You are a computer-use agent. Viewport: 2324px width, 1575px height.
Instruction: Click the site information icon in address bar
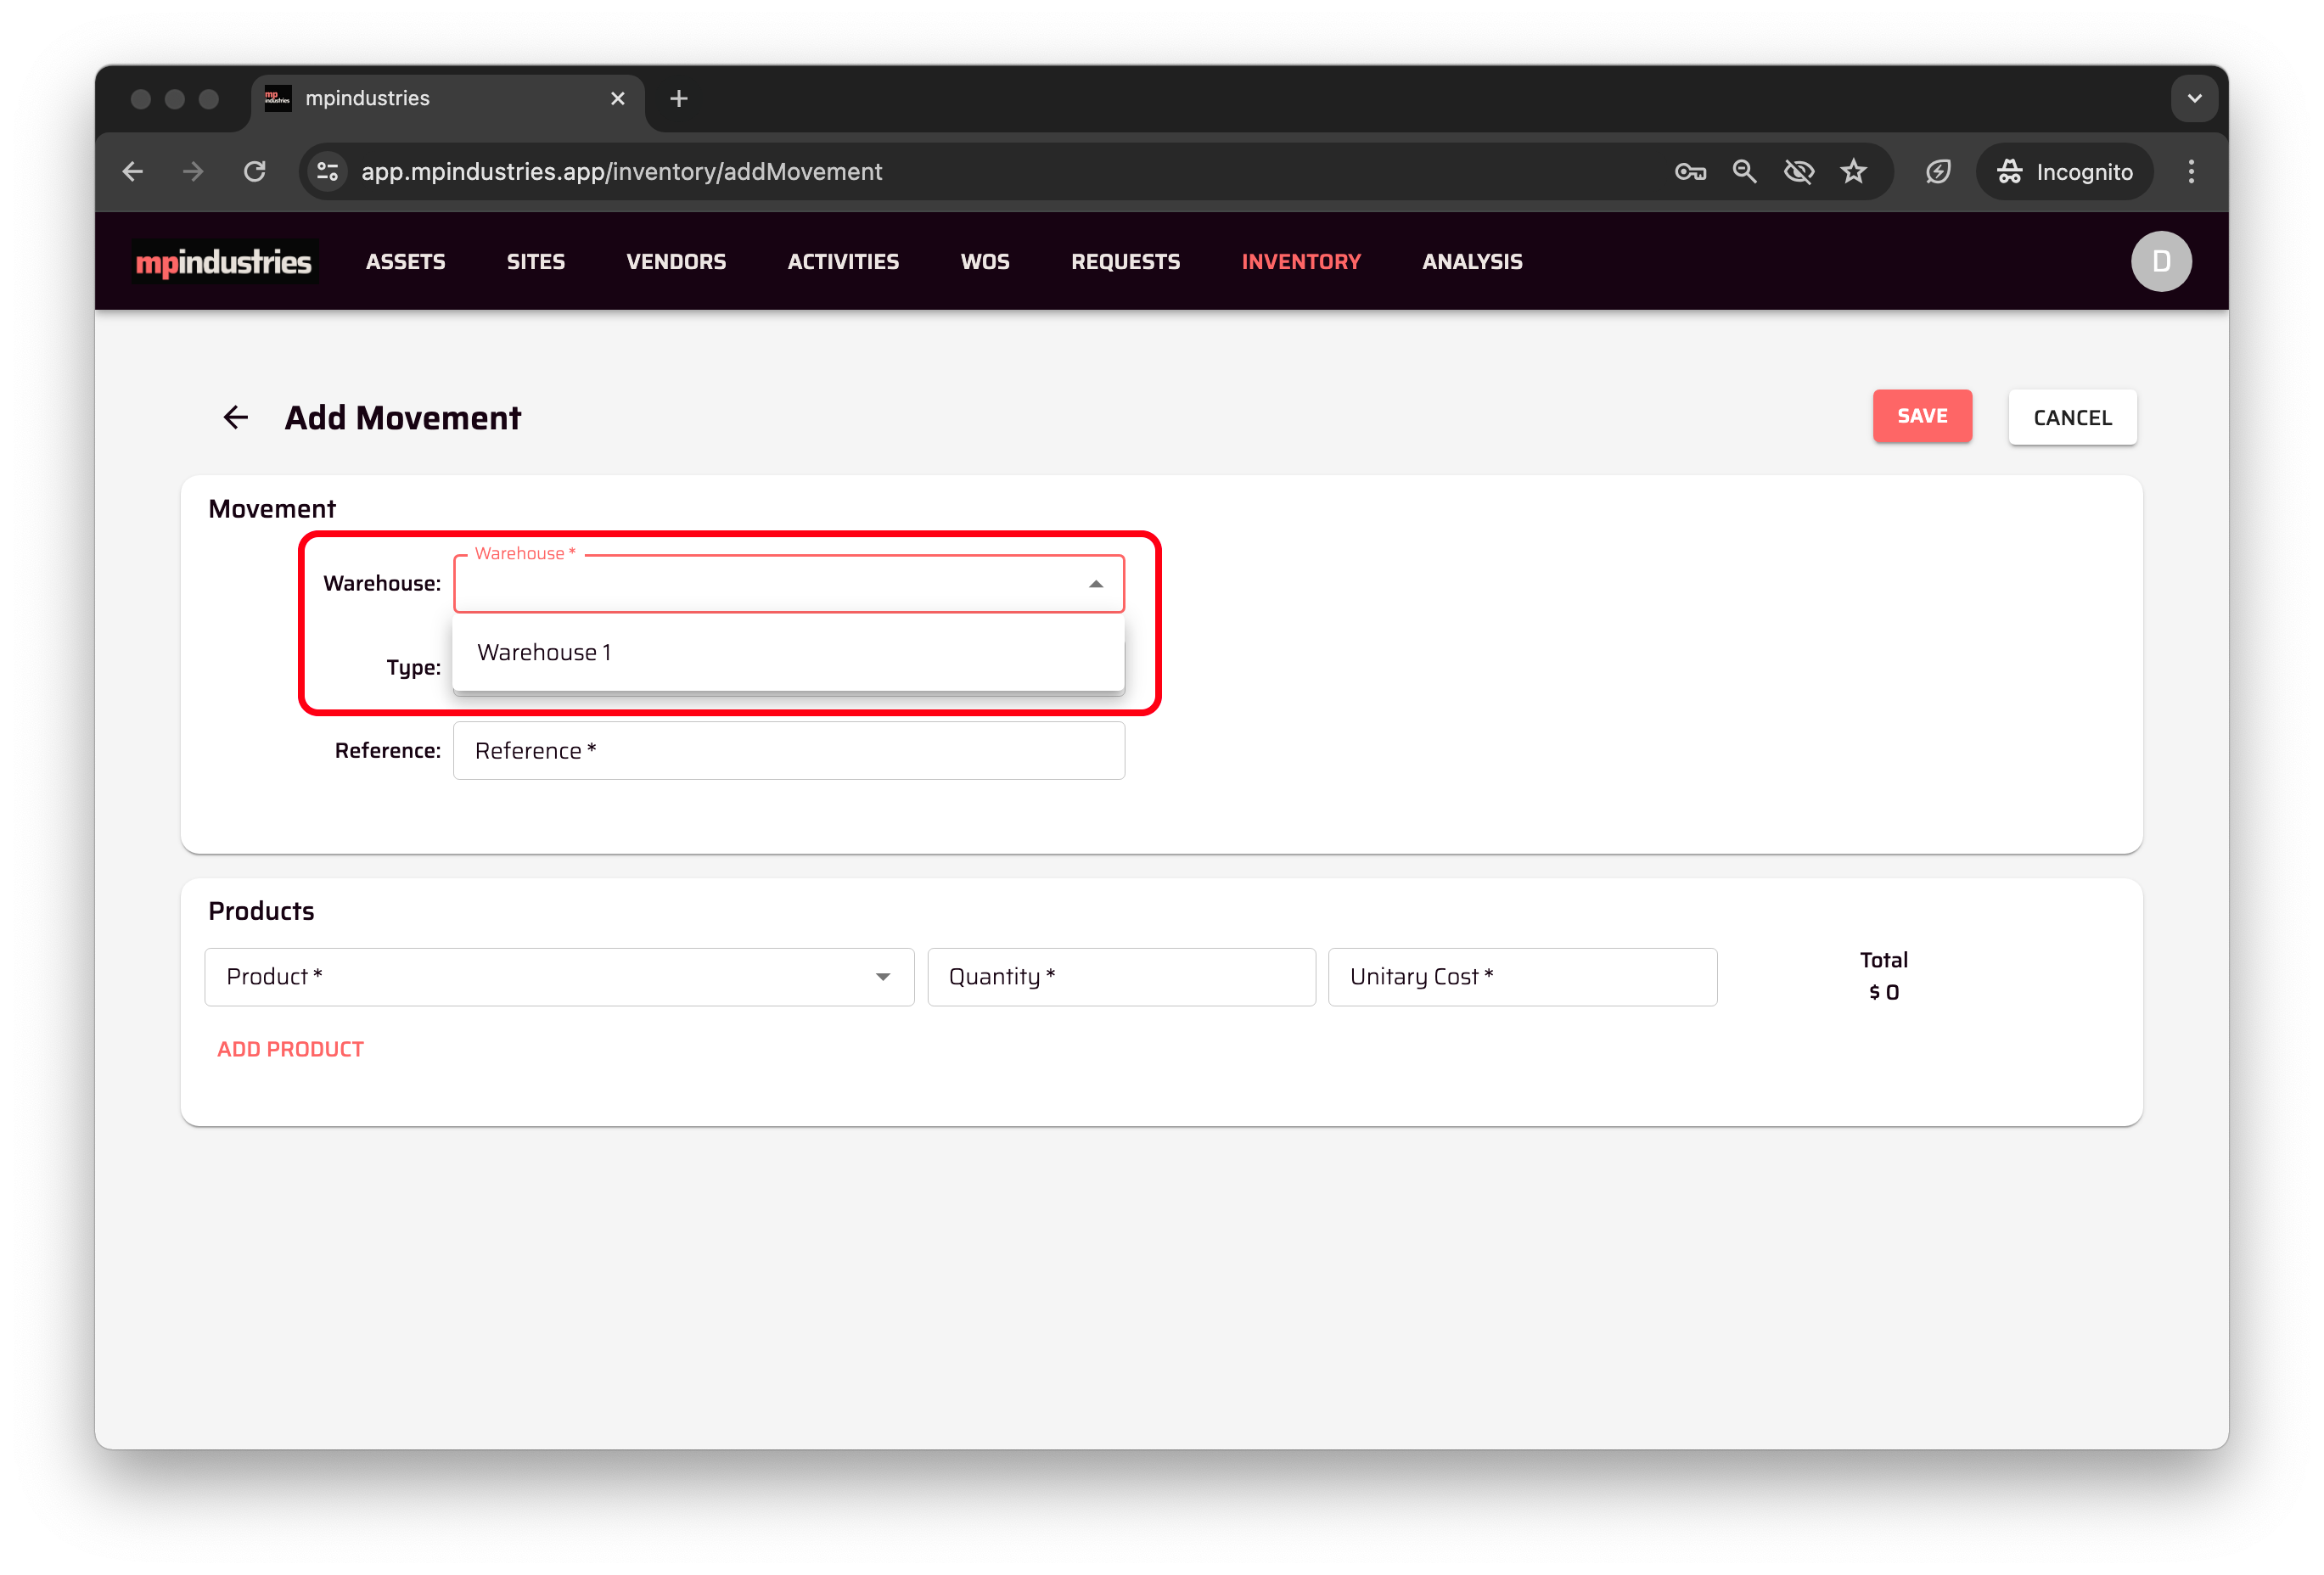(x=328, y=171)
